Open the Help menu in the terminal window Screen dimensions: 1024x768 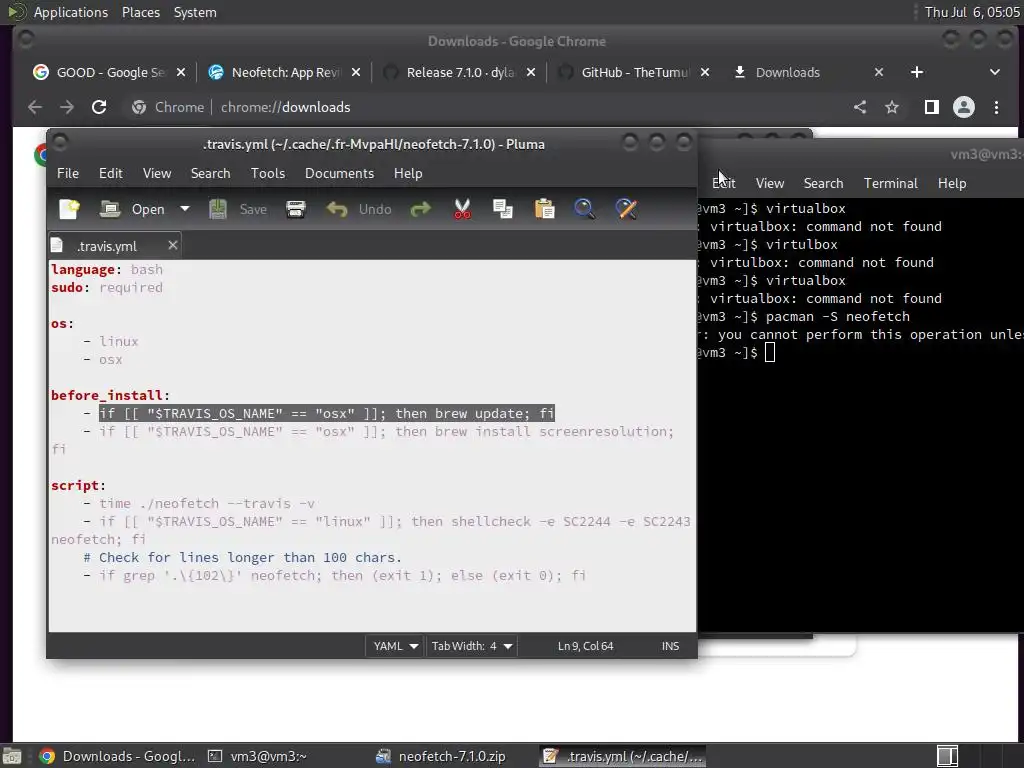coord(952,184)
